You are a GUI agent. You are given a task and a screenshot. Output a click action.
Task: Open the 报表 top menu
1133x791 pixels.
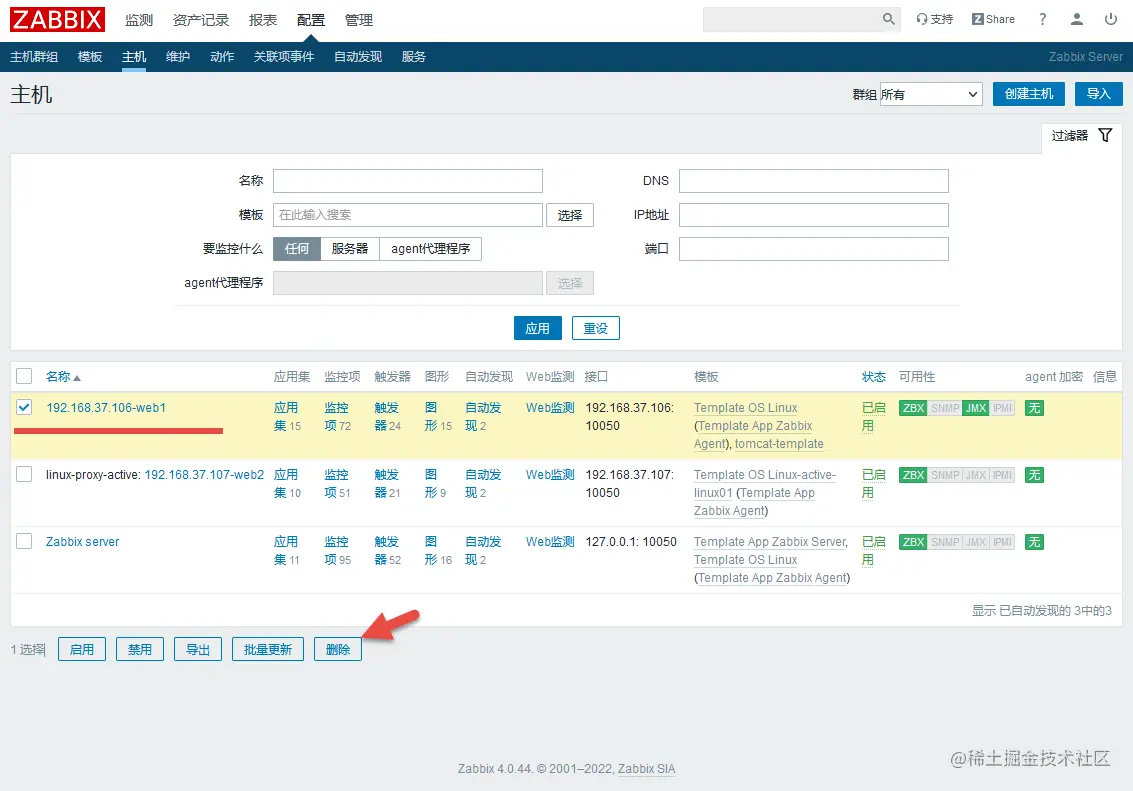(263, 20)
